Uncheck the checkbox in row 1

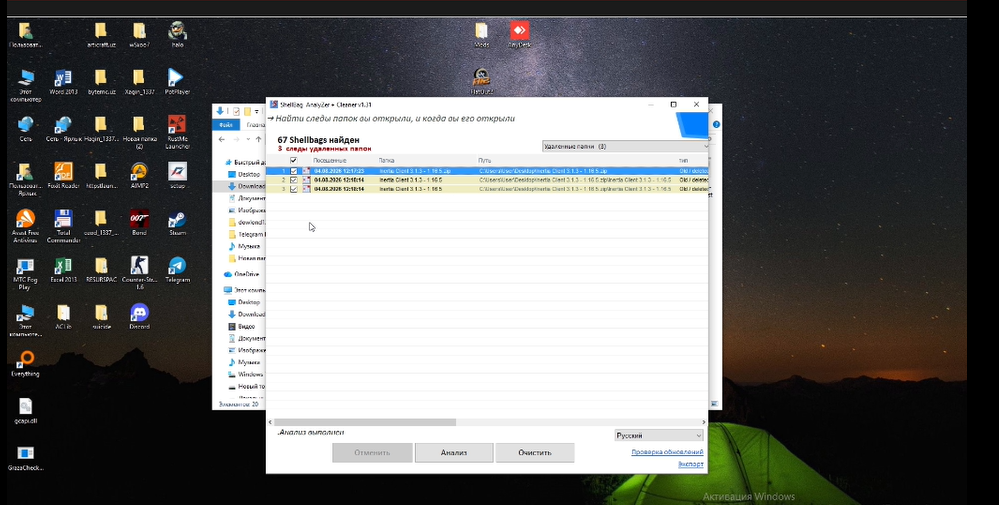pos(294,171)
